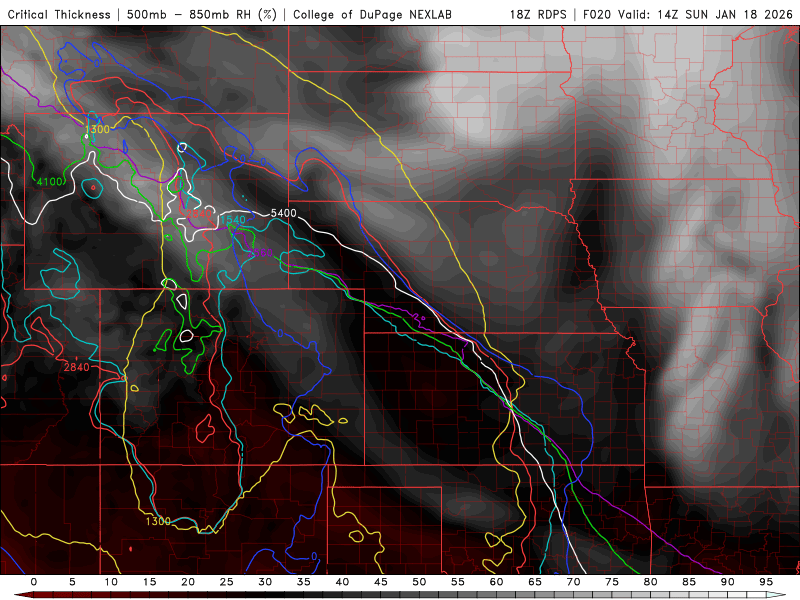Image resolution: width=800 pixels, height=600 pixels.
Task: Click the "70" value on the color scale
Action: pyautogui.click(x=573, y=582)
